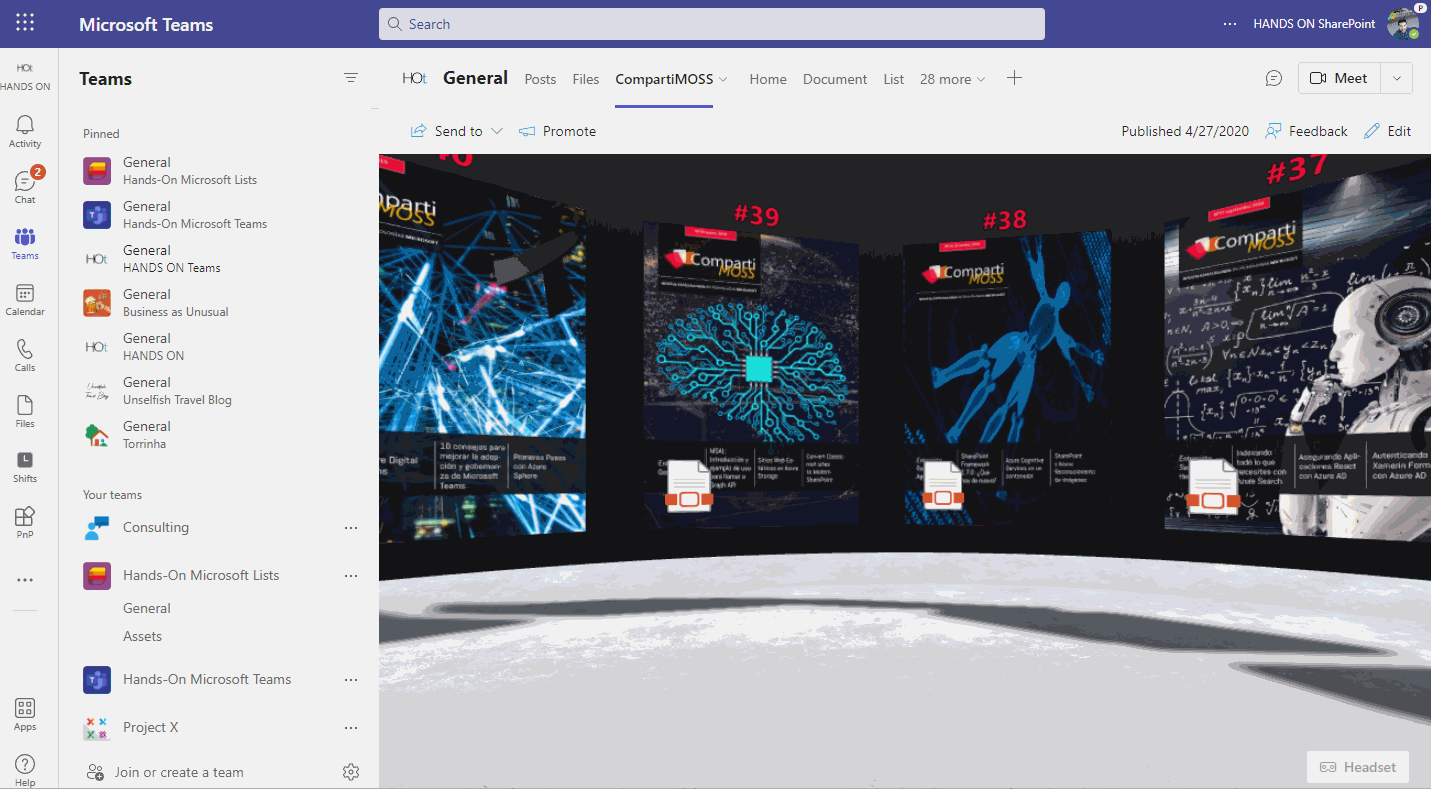This screenshot has height=789, width=1431.
Task: Switch to the Posts tab
Action: [x=540, y=79]
